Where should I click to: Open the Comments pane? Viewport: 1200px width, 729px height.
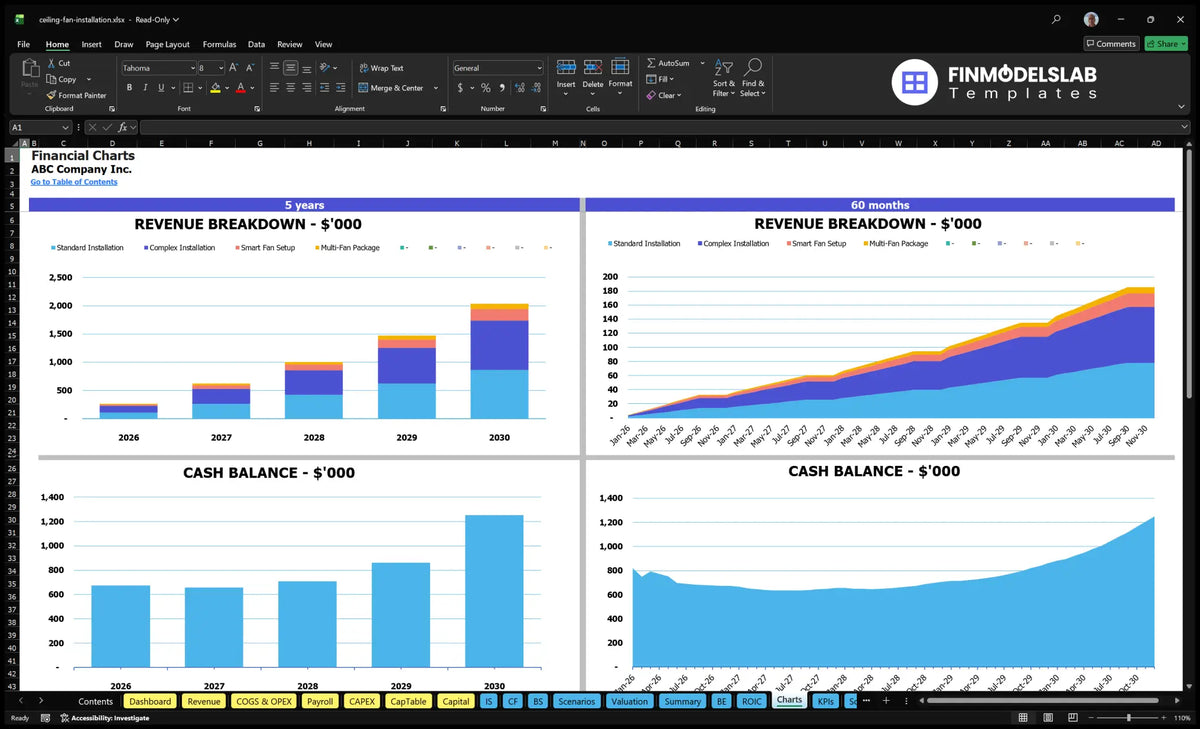point(1111,44)
